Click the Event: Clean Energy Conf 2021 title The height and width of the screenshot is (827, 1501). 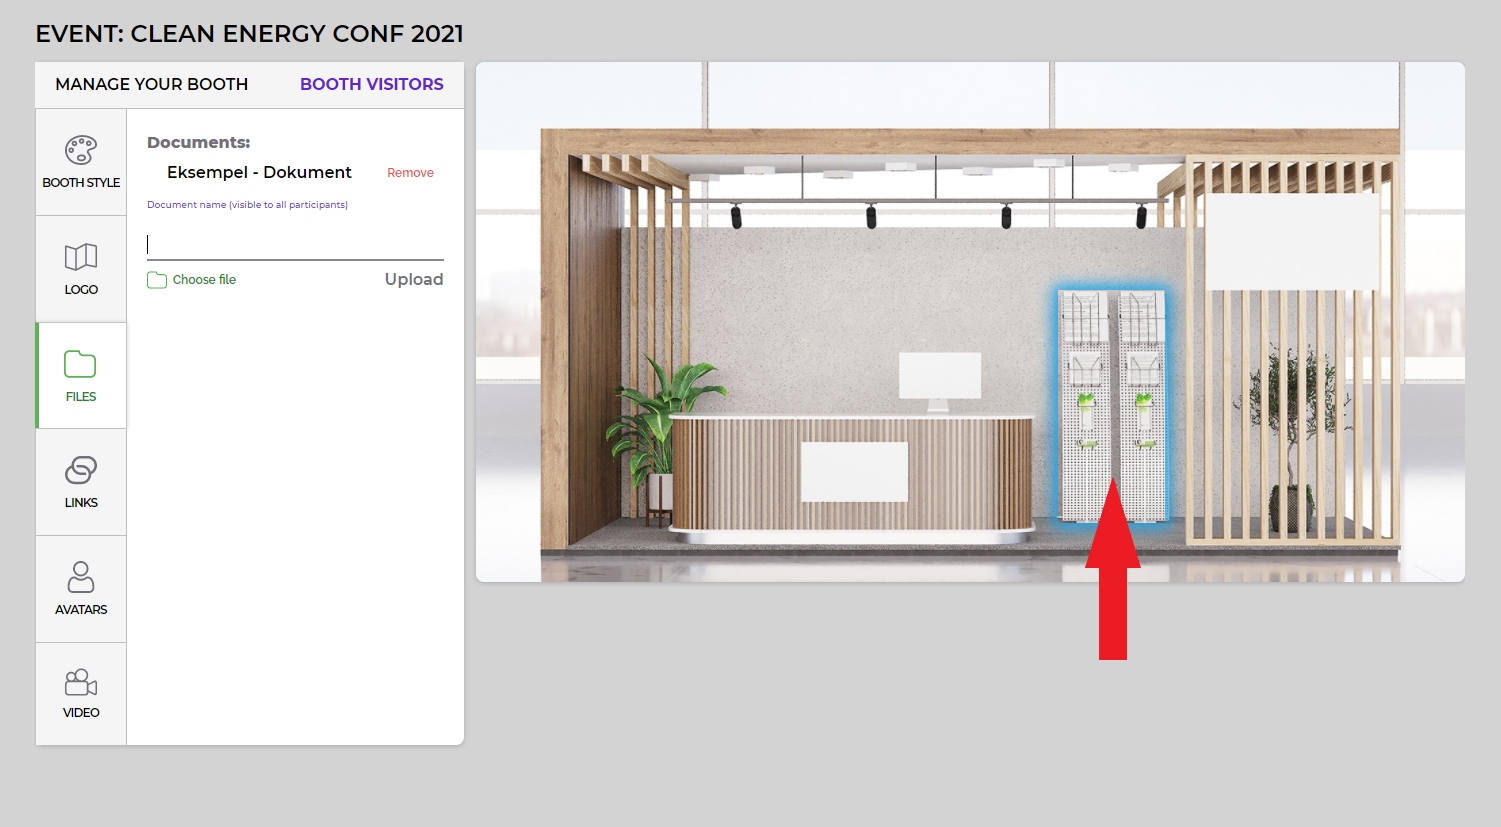coord(250,34)
